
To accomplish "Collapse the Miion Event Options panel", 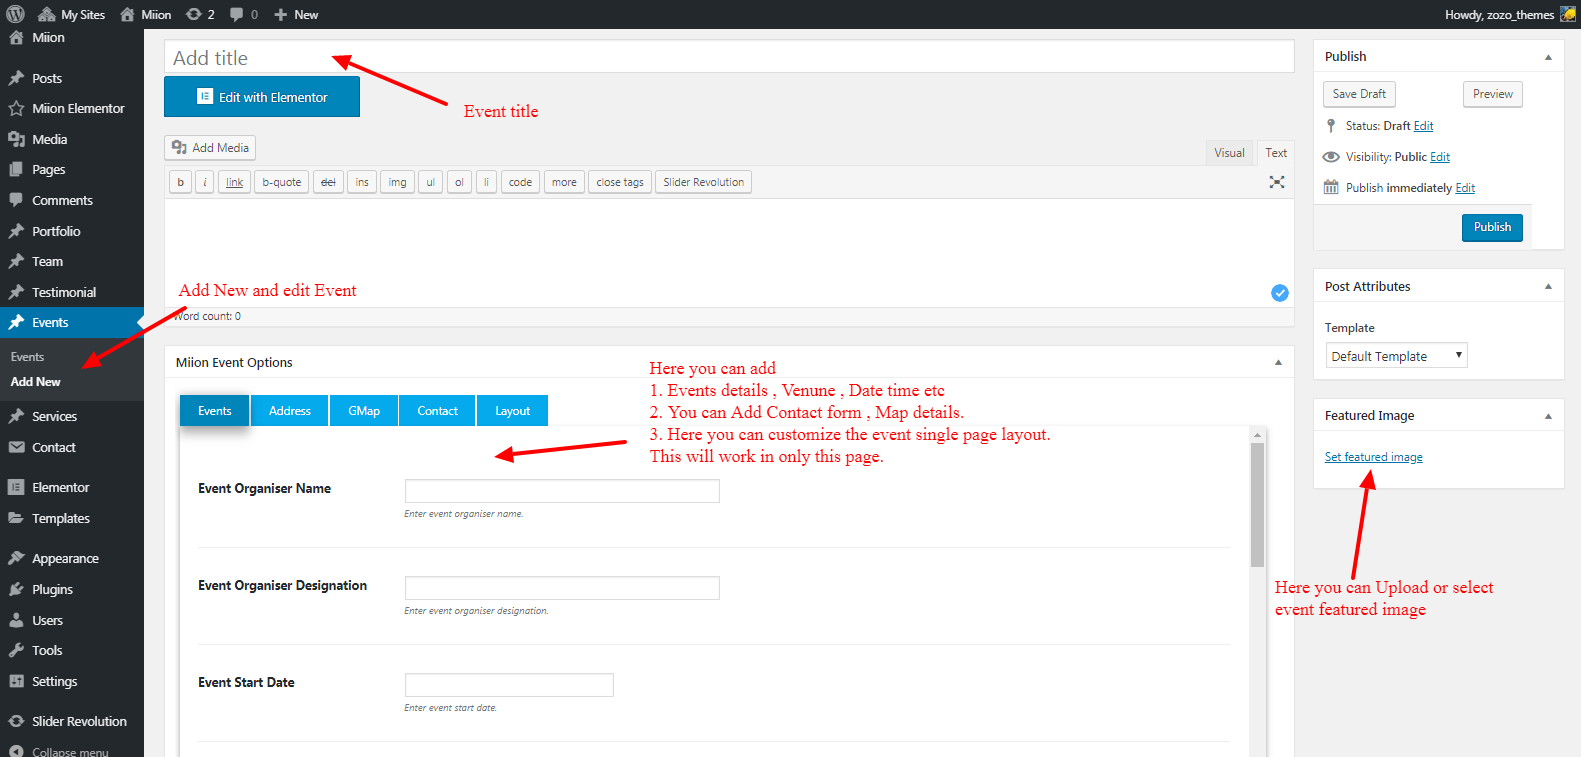I will [x=1278, y=363].
